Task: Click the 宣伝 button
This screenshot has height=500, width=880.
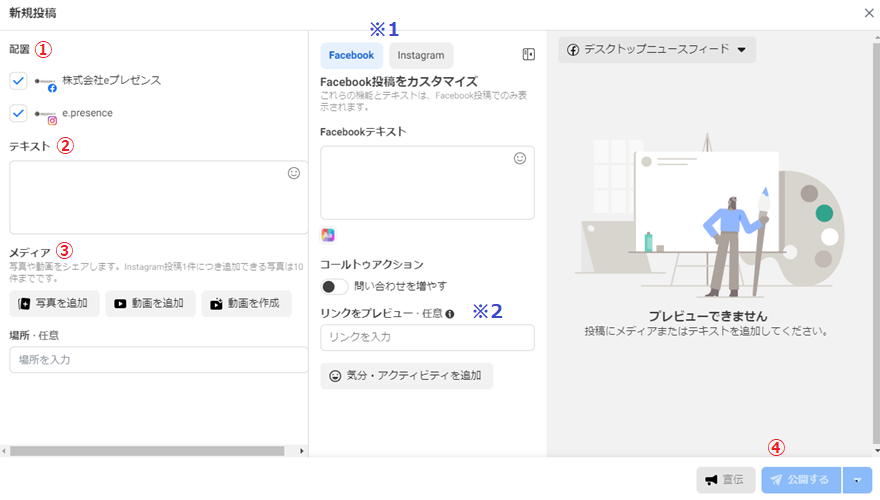Action: point(726,480)
